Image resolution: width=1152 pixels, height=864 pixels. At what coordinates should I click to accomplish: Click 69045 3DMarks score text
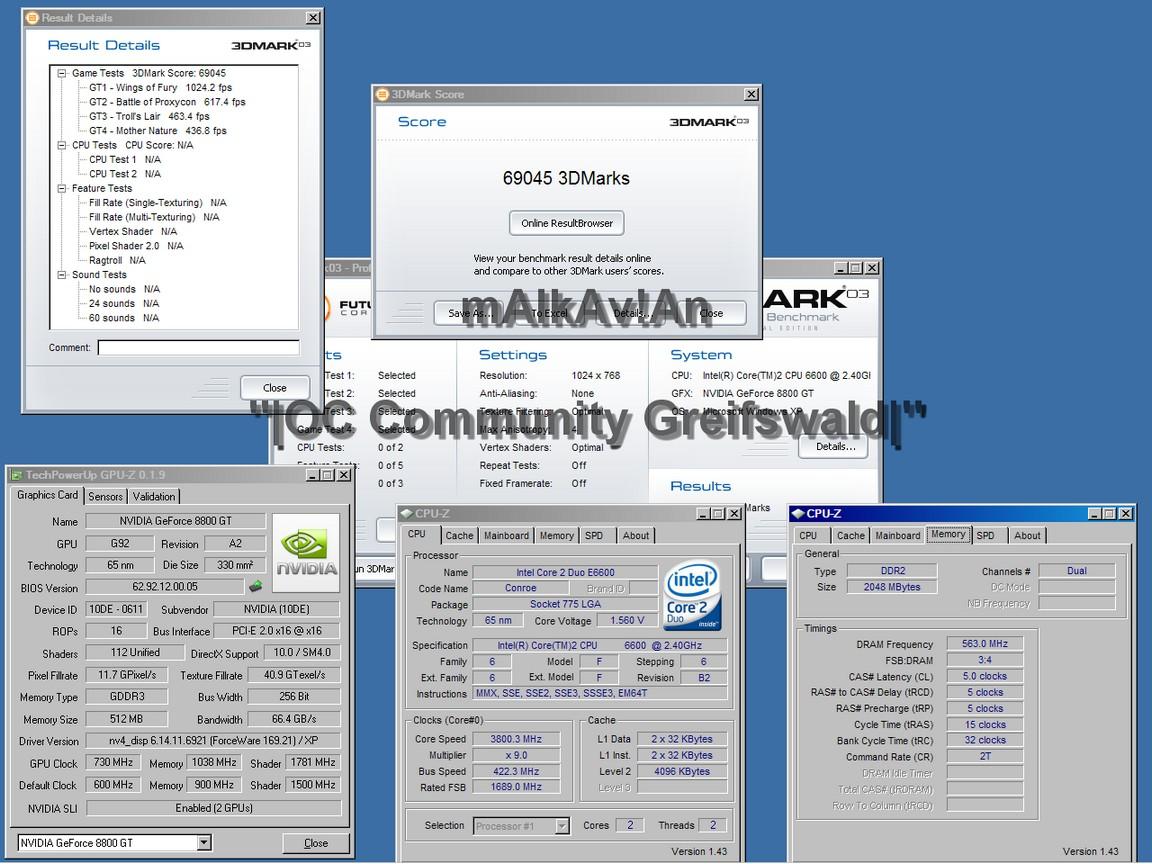tap(566, 179)
